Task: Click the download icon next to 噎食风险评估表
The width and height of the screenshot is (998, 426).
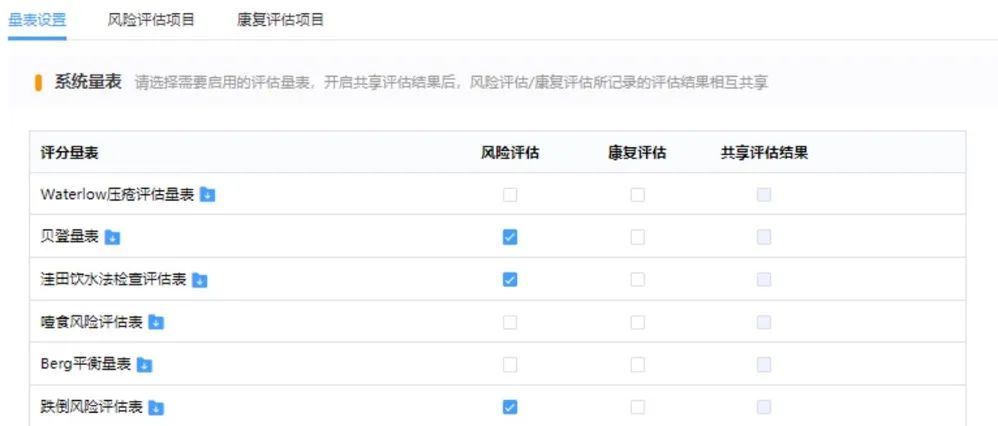Action: [x=156, y=322]
